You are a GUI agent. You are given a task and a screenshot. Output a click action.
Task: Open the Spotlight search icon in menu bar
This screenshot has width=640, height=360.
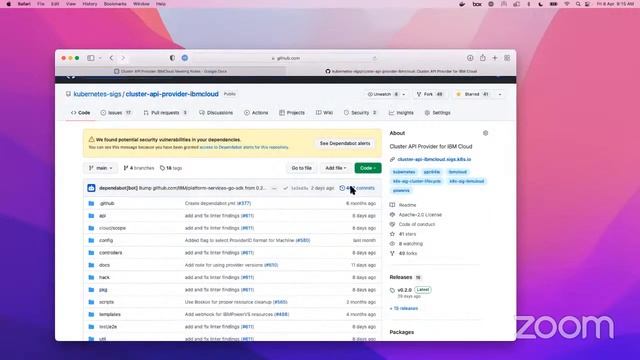578,4
